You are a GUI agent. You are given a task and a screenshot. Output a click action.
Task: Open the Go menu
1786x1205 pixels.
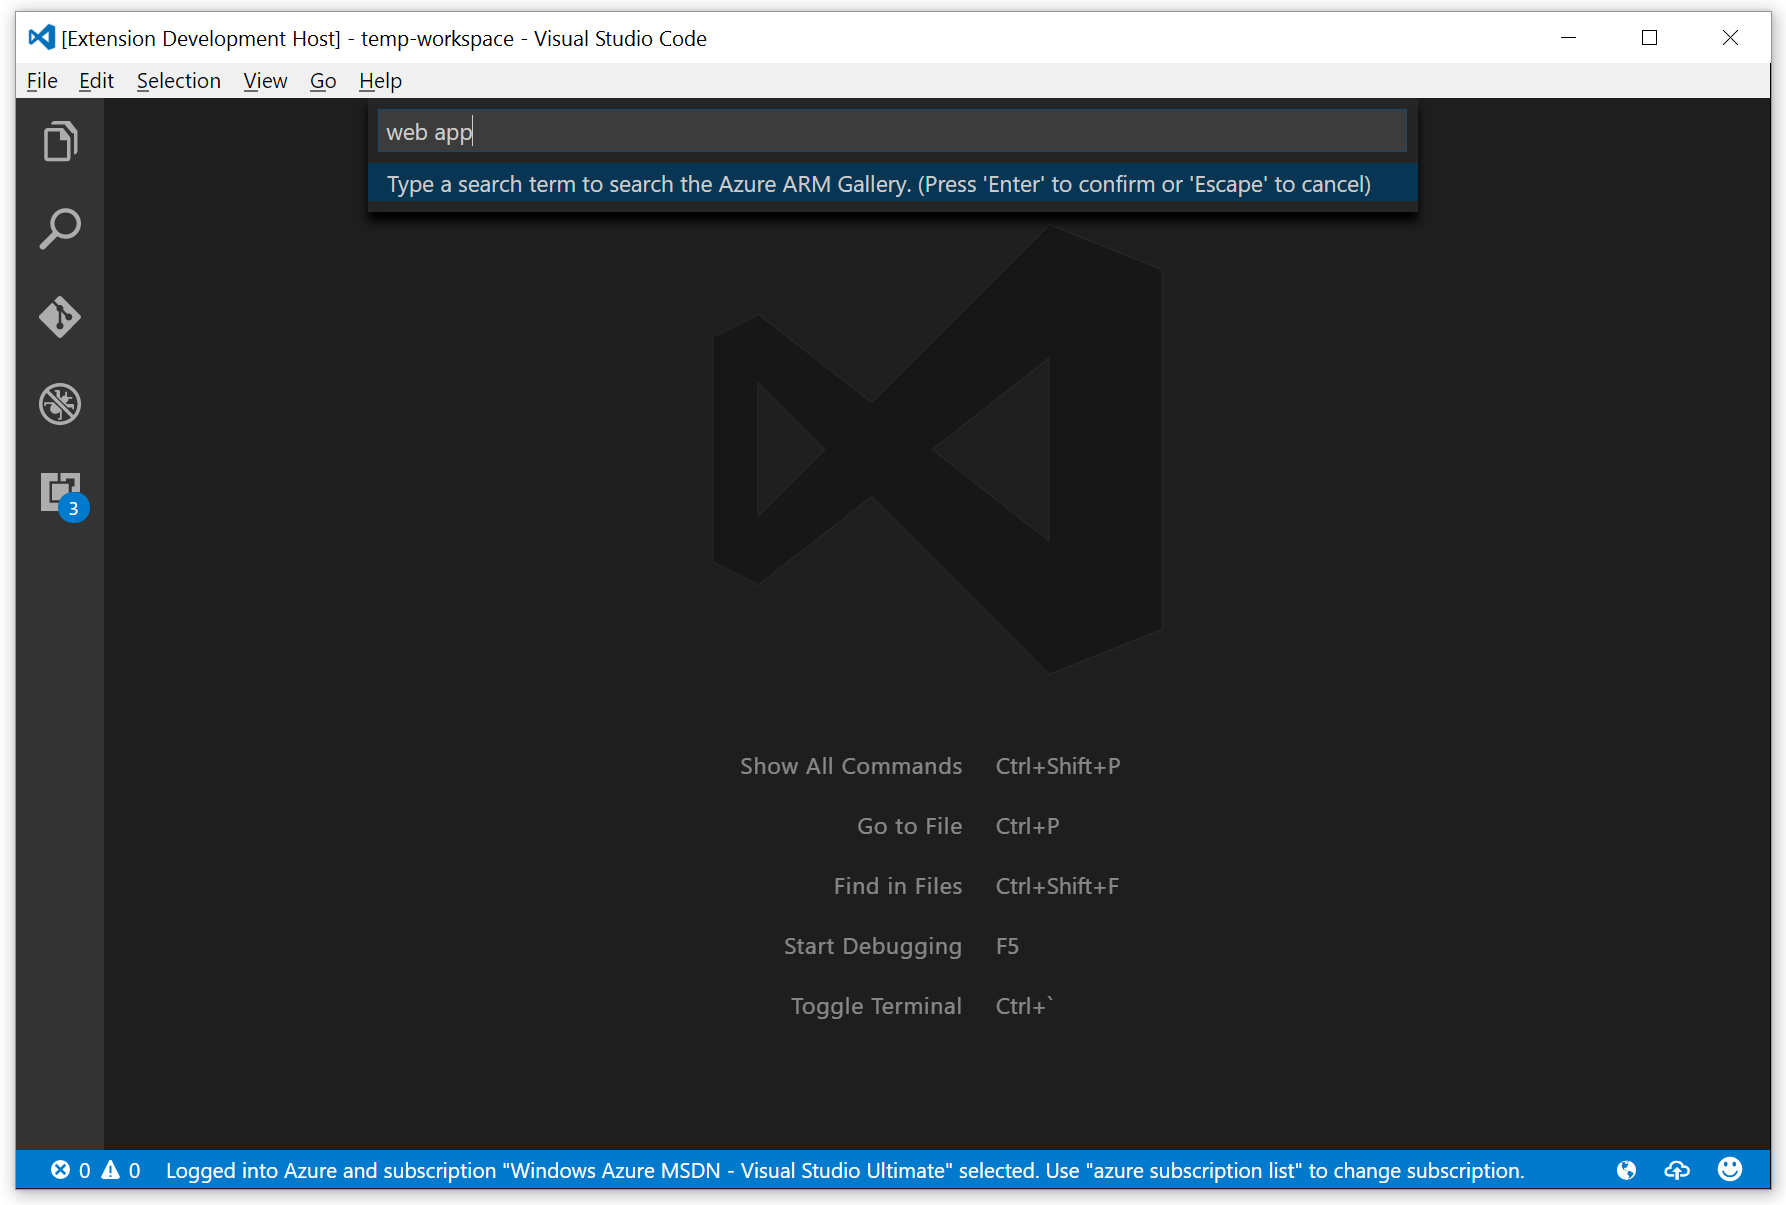click(323, 81)
